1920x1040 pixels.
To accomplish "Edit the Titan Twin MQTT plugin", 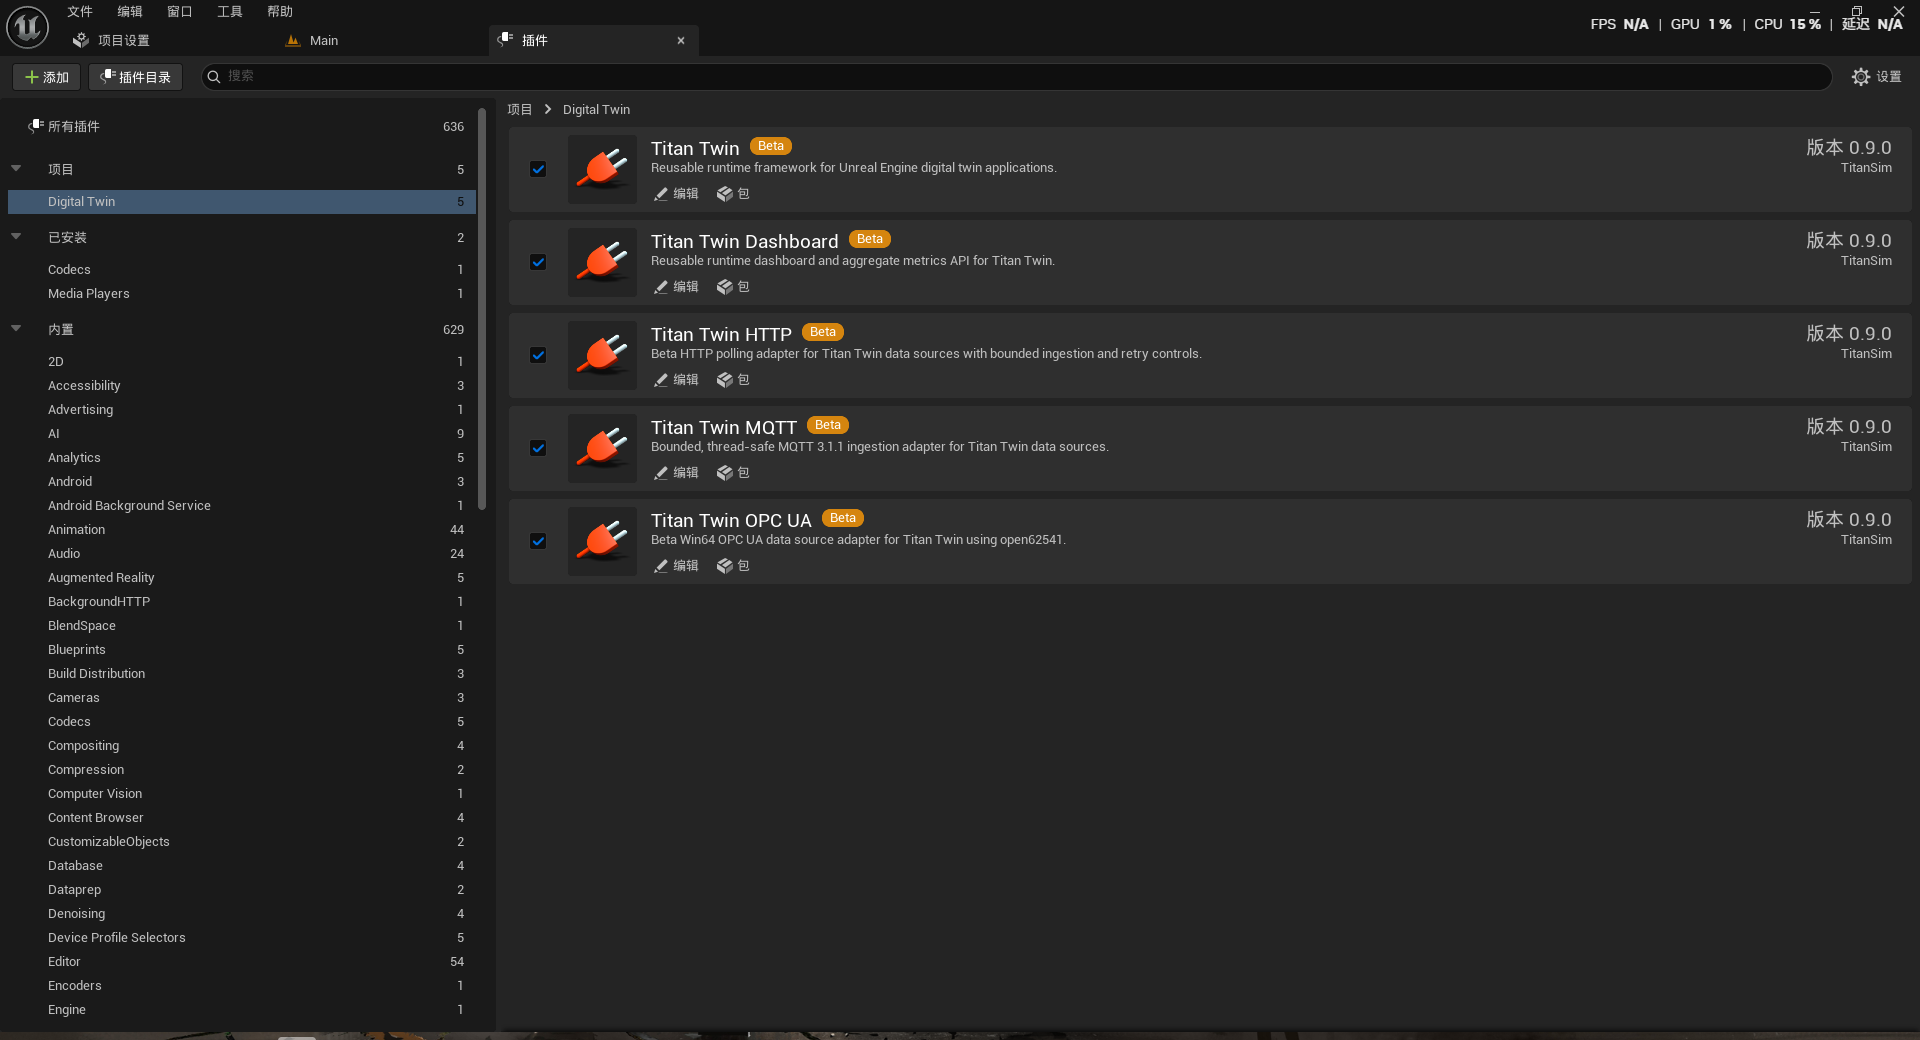I will tap(676, 473).
